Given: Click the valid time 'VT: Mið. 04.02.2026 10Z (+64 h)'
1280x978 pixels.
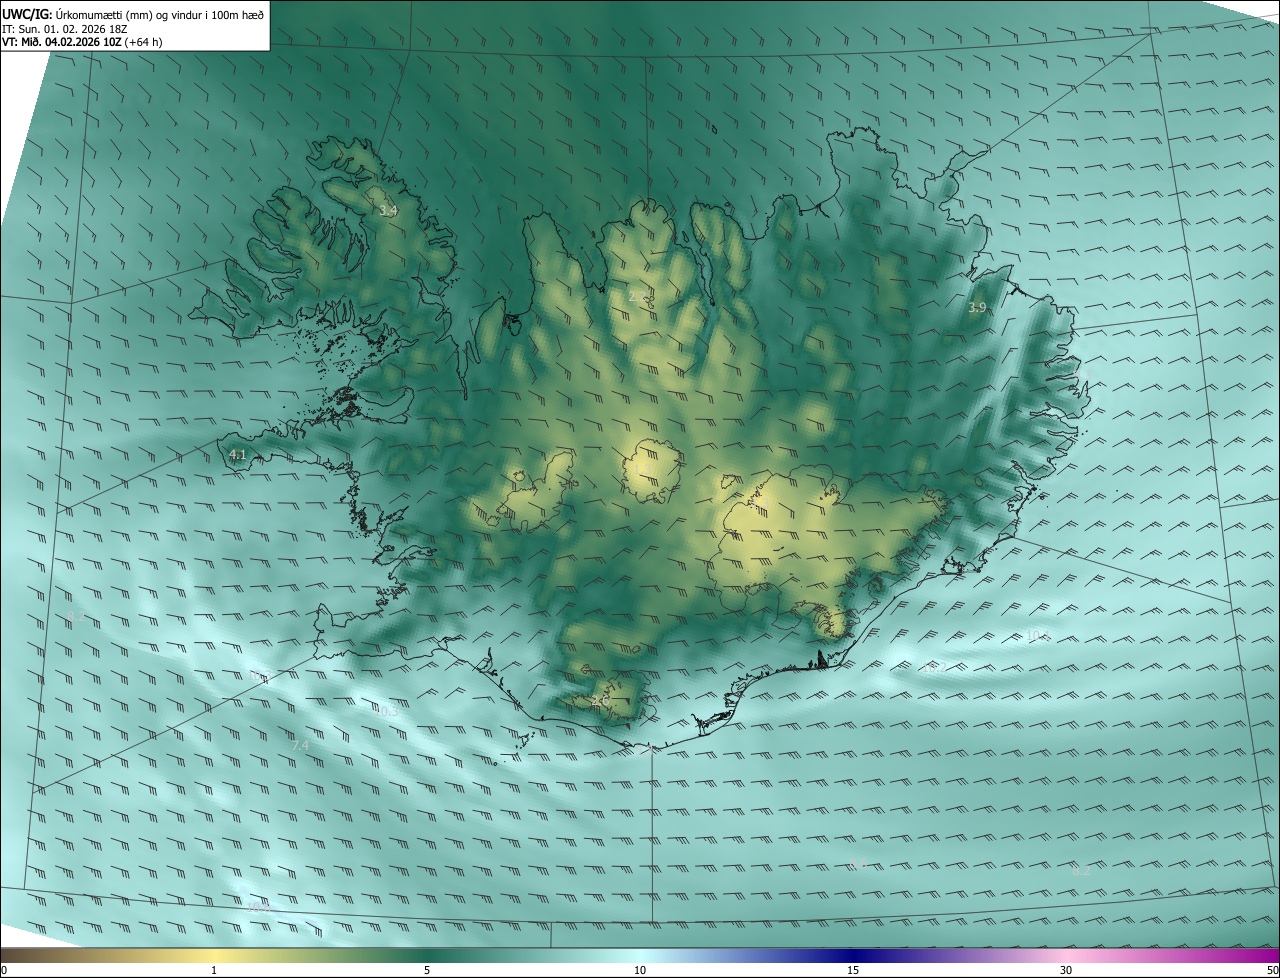Looking at the screenshot, I should 82,42.
